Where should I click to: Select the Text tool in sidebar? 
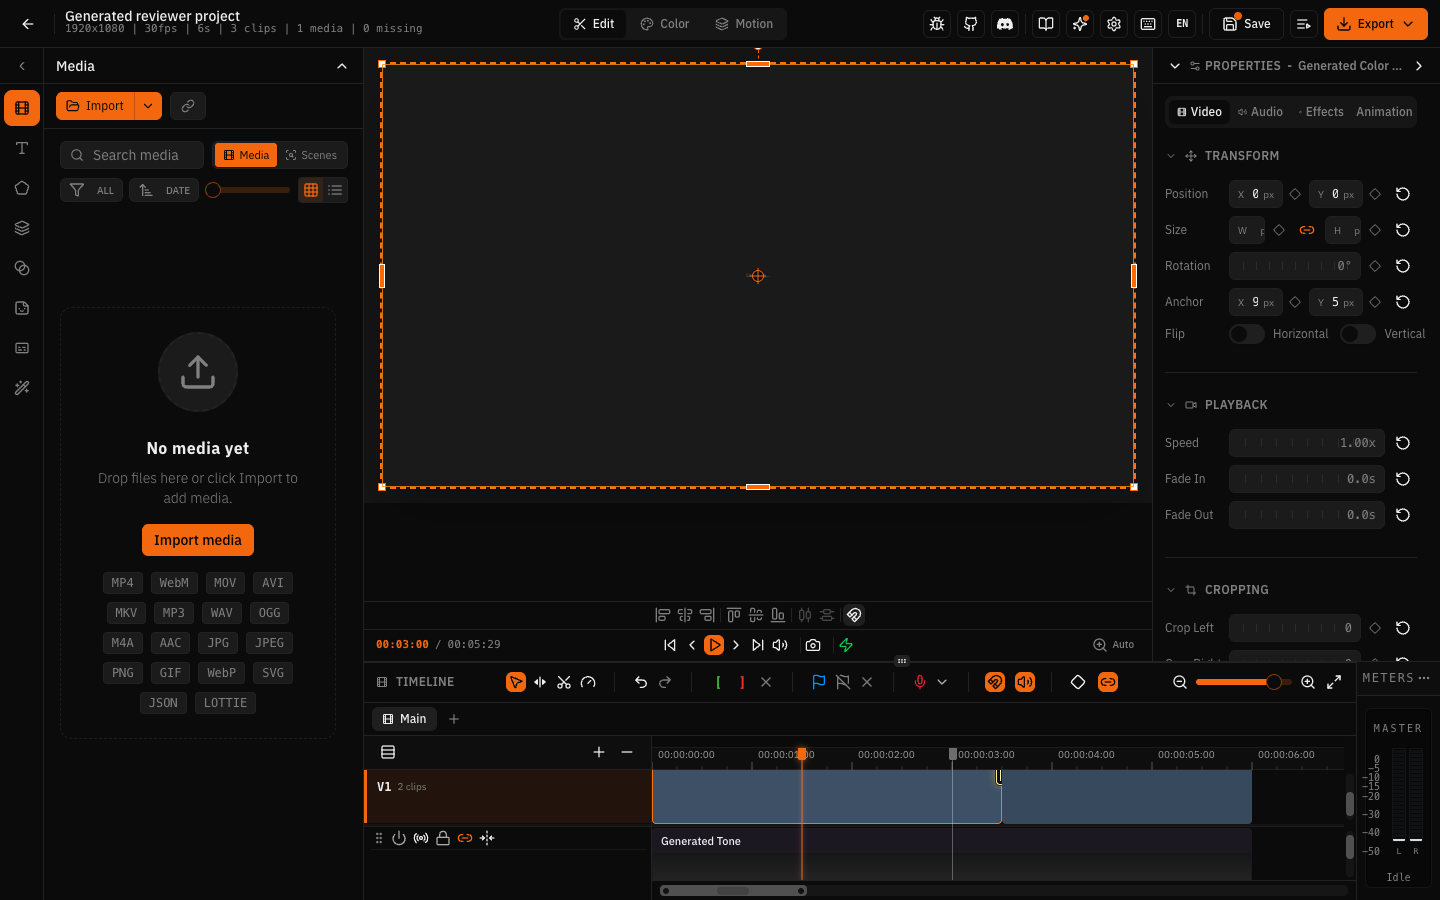pos(22,148)
